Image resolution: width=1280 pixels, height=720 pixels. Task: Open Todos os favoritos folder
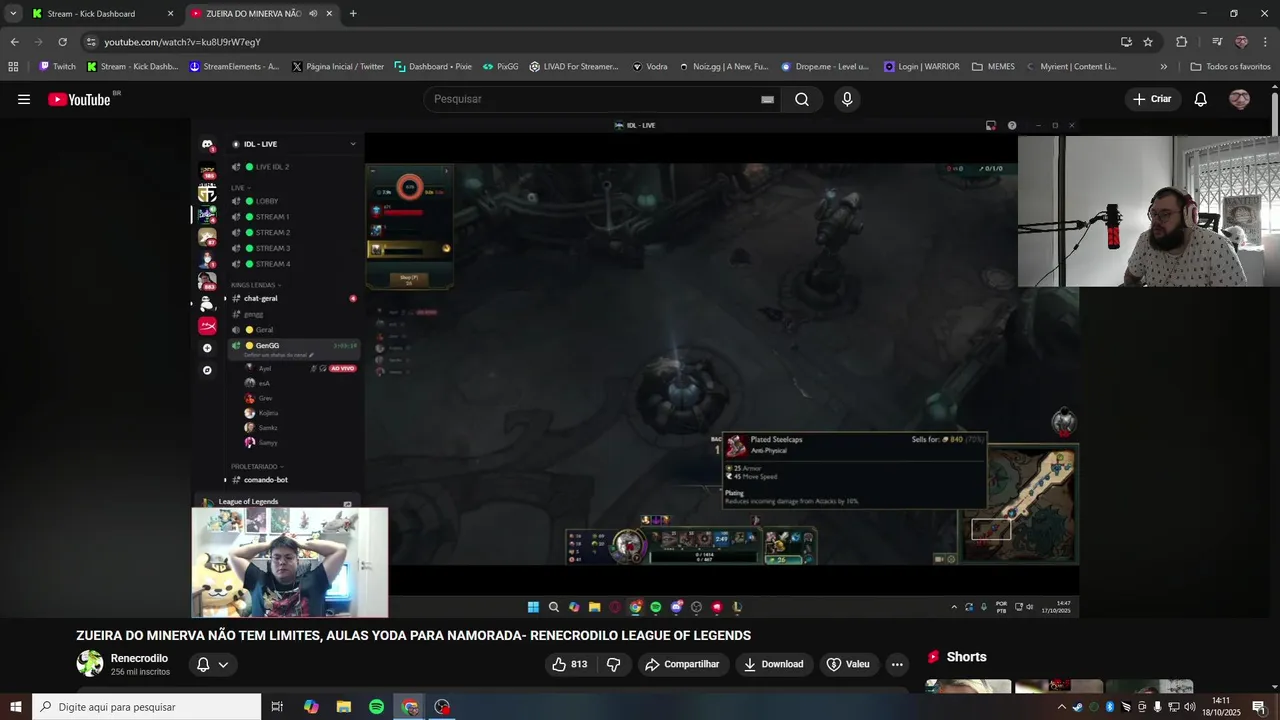point(1230,66)
